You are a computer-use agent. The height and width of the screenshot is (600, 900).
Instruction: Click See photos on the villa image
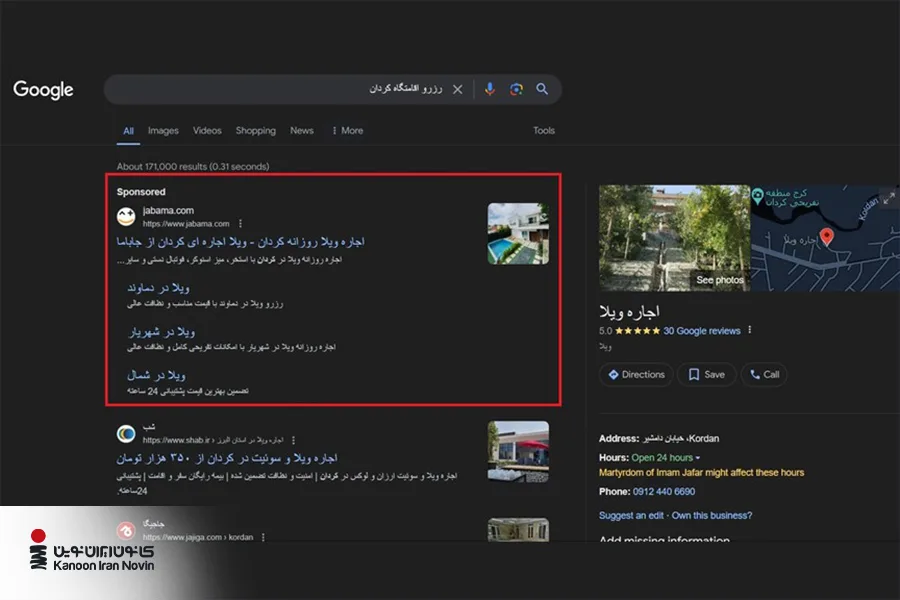720,280
